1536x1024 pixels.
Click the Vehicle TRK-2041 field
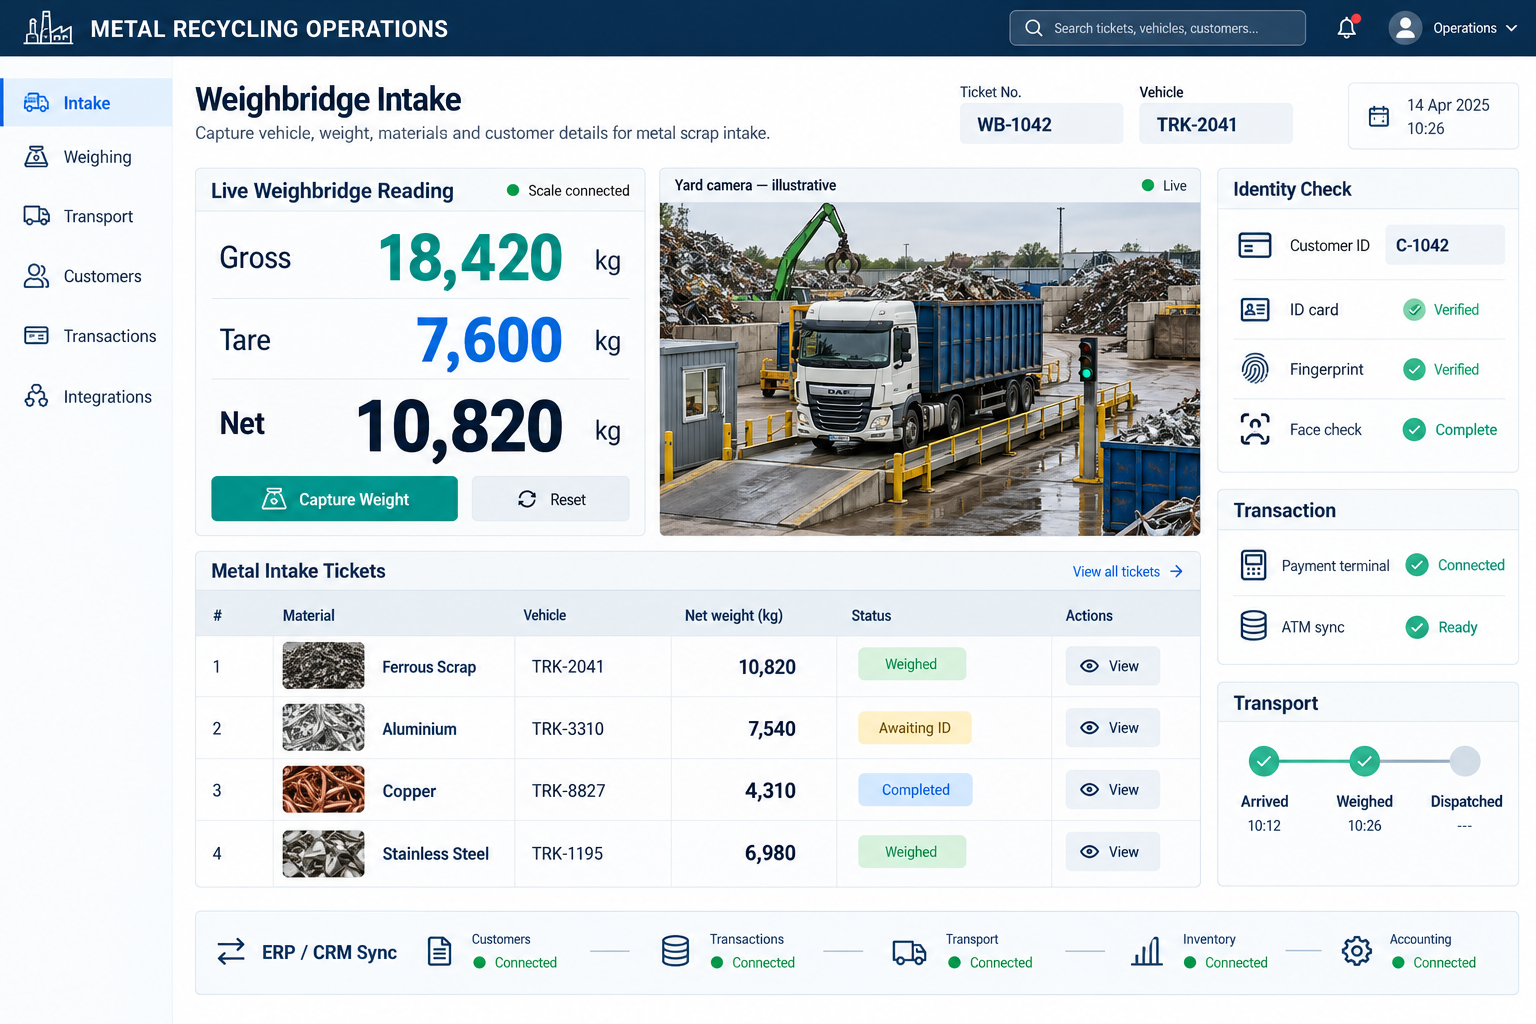[x=1216, y=124]
